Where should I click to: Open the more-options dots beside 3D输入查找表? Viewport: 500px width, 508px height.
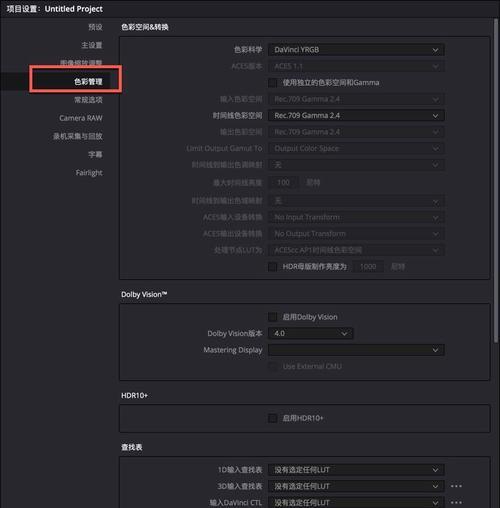456,486
